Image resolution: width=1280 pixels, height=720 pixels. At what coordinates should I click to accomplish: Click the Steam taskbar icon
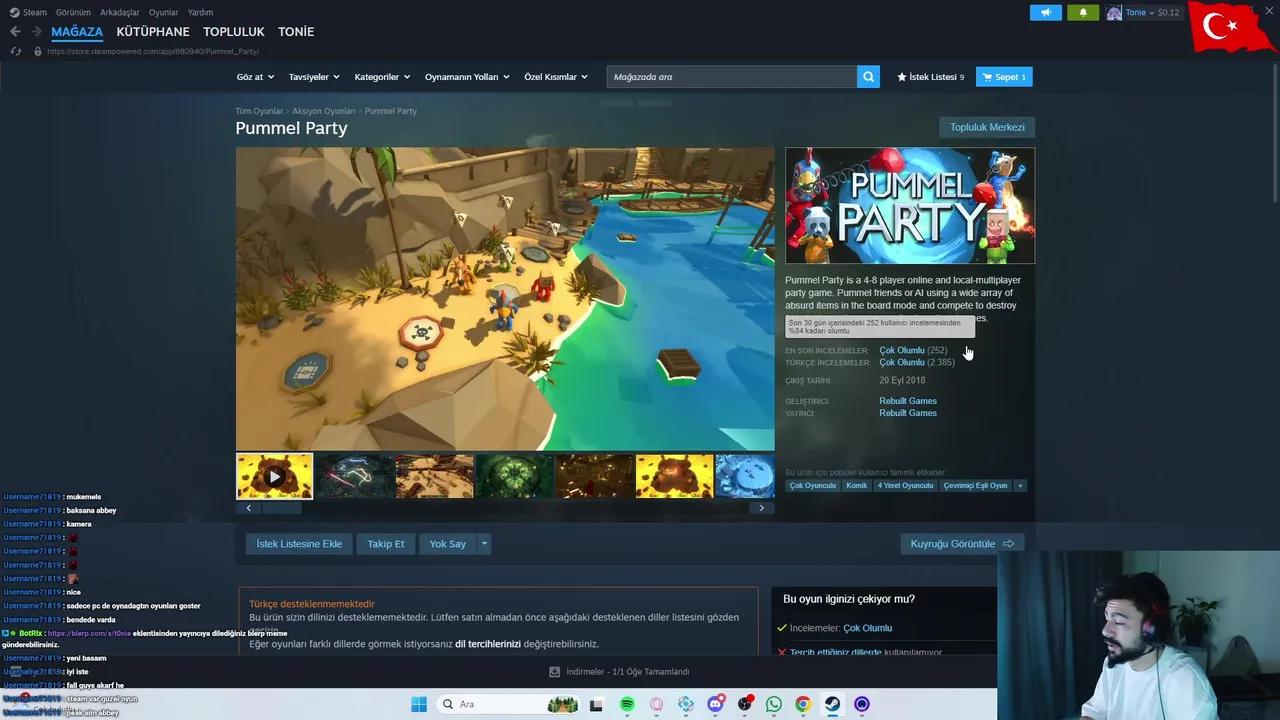832,704
